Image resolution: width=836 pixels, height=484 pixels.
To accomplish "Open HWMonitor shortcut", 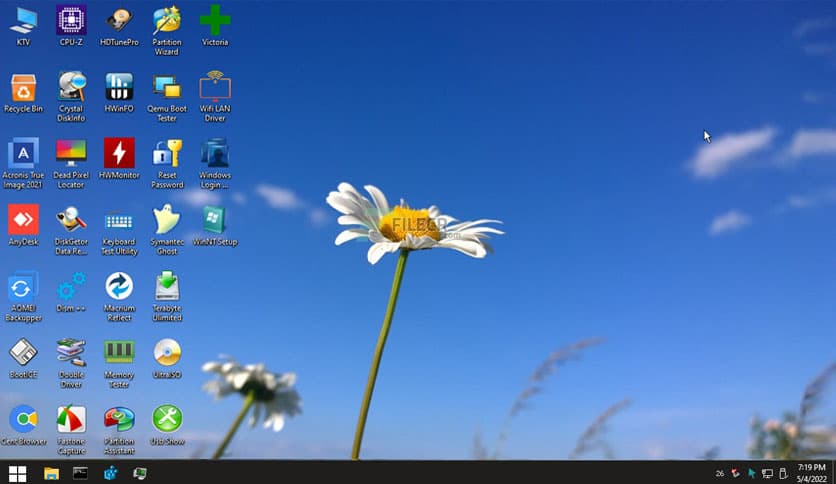I will click(119, 159).
